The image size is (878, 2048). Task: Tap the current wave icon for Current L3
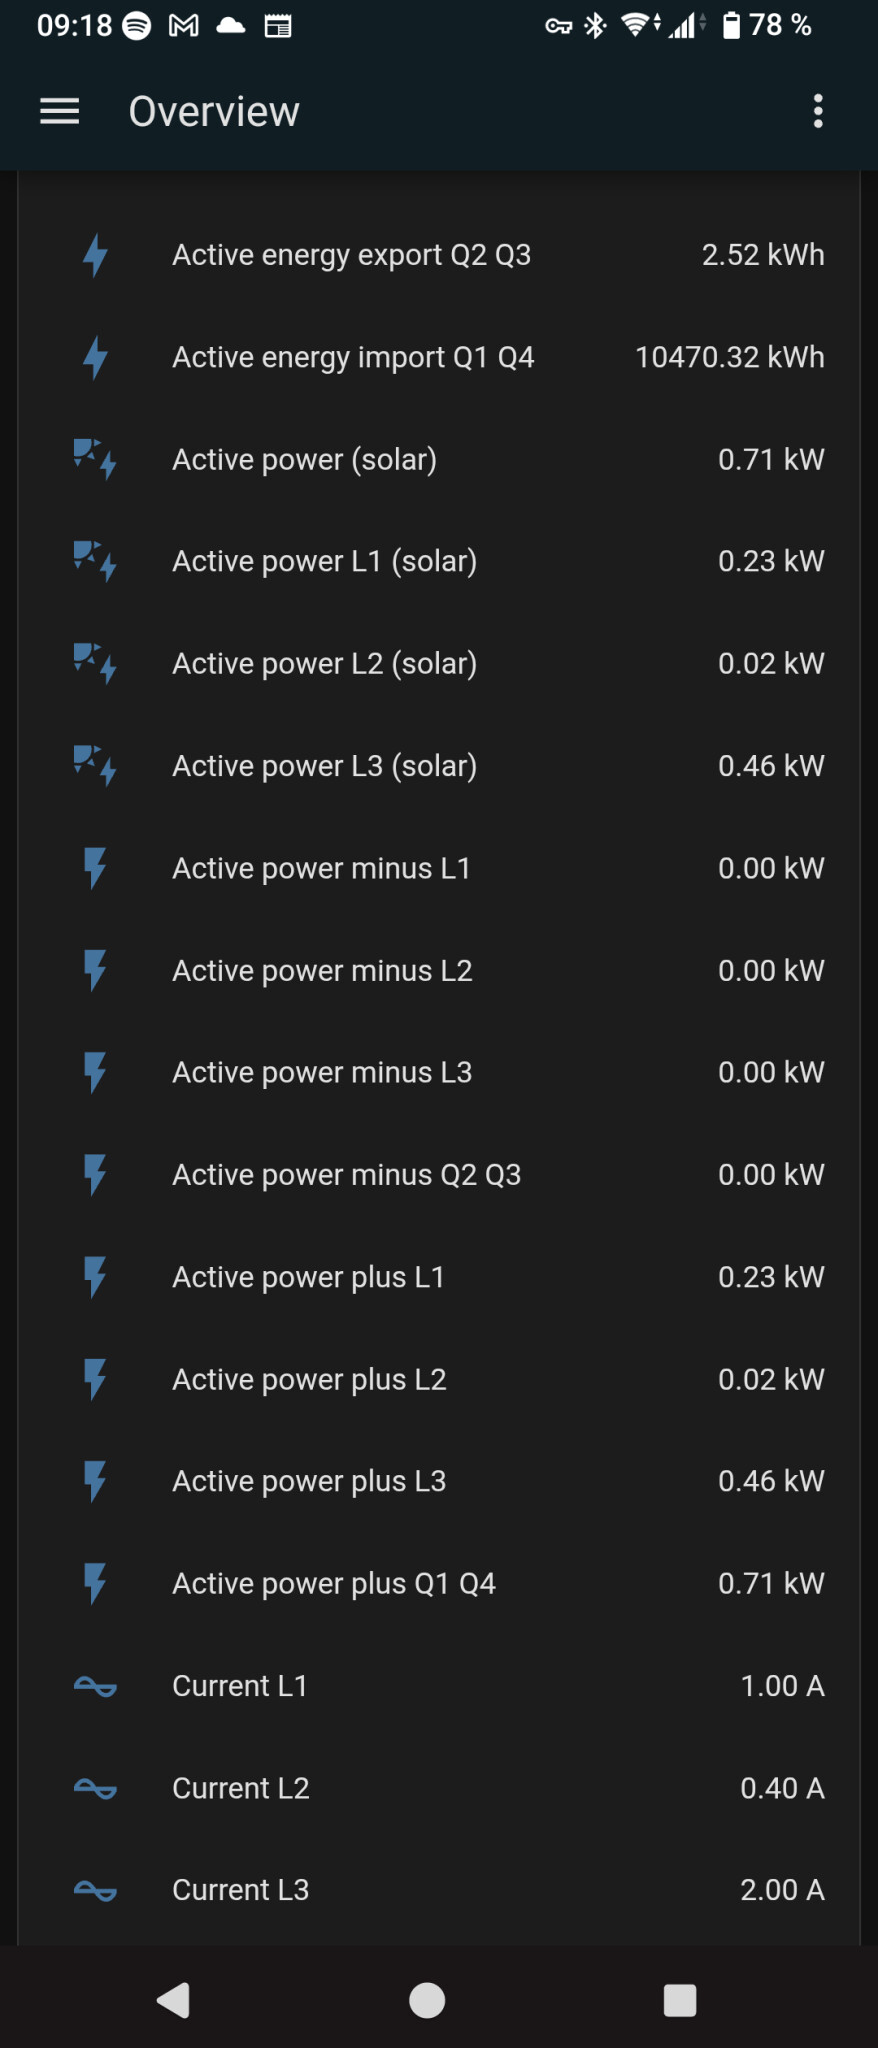tap(95, 1890)
